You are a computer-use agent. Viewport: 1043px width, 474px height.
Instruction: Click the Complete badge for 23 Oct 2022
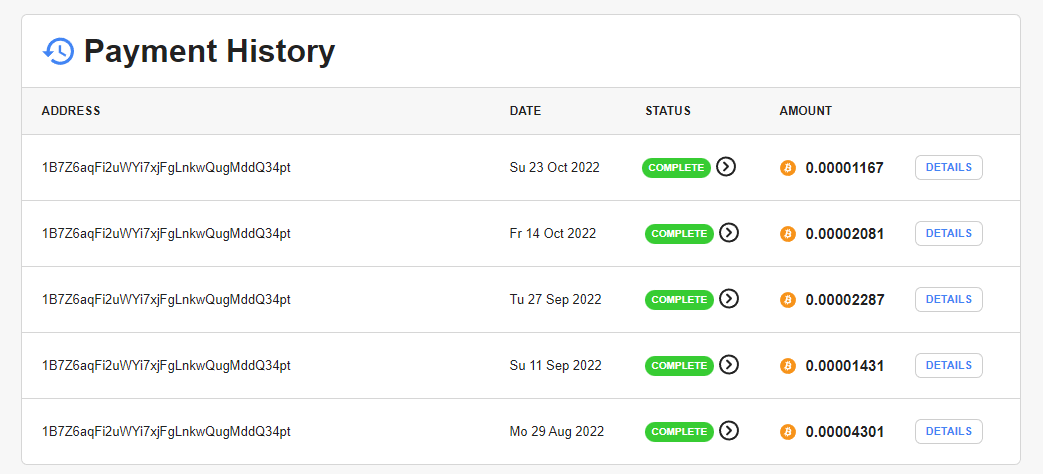(676, 167)
